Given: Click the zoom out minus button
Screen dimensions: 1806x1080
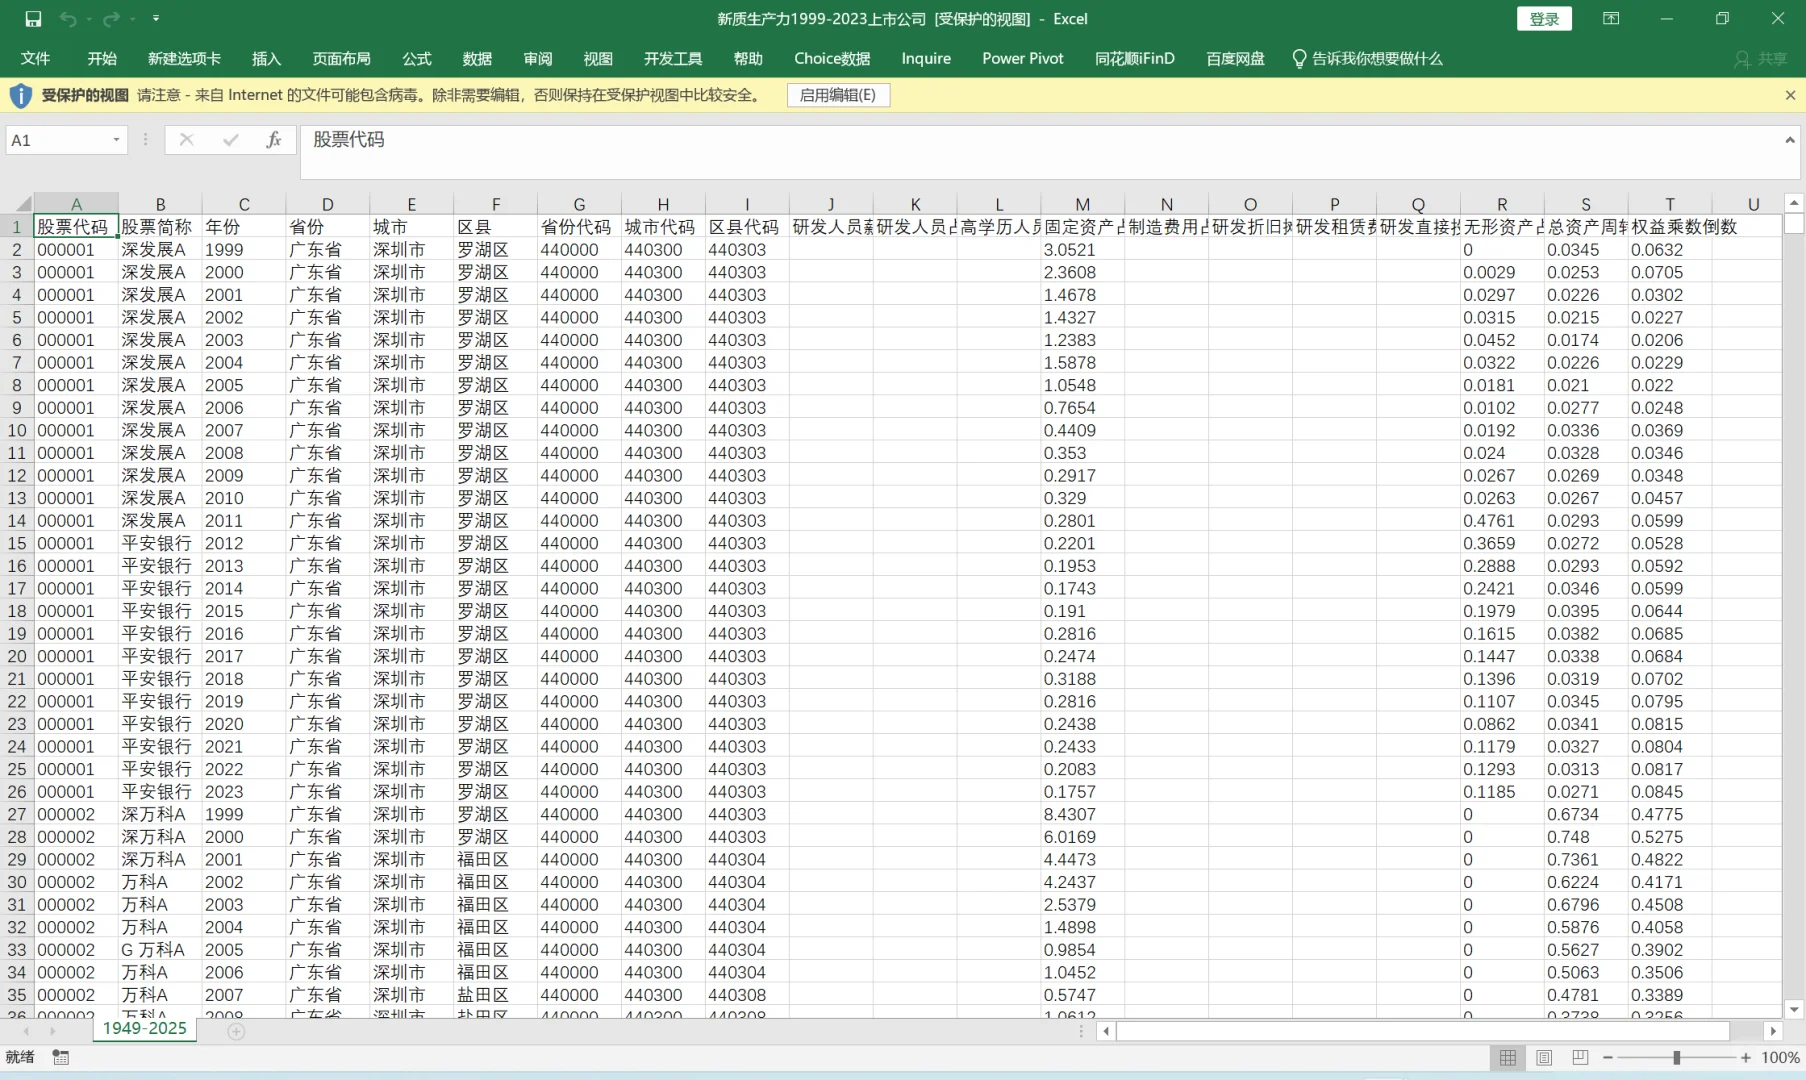Looking at the screenshot, I should click(x=1608, y=1058).
